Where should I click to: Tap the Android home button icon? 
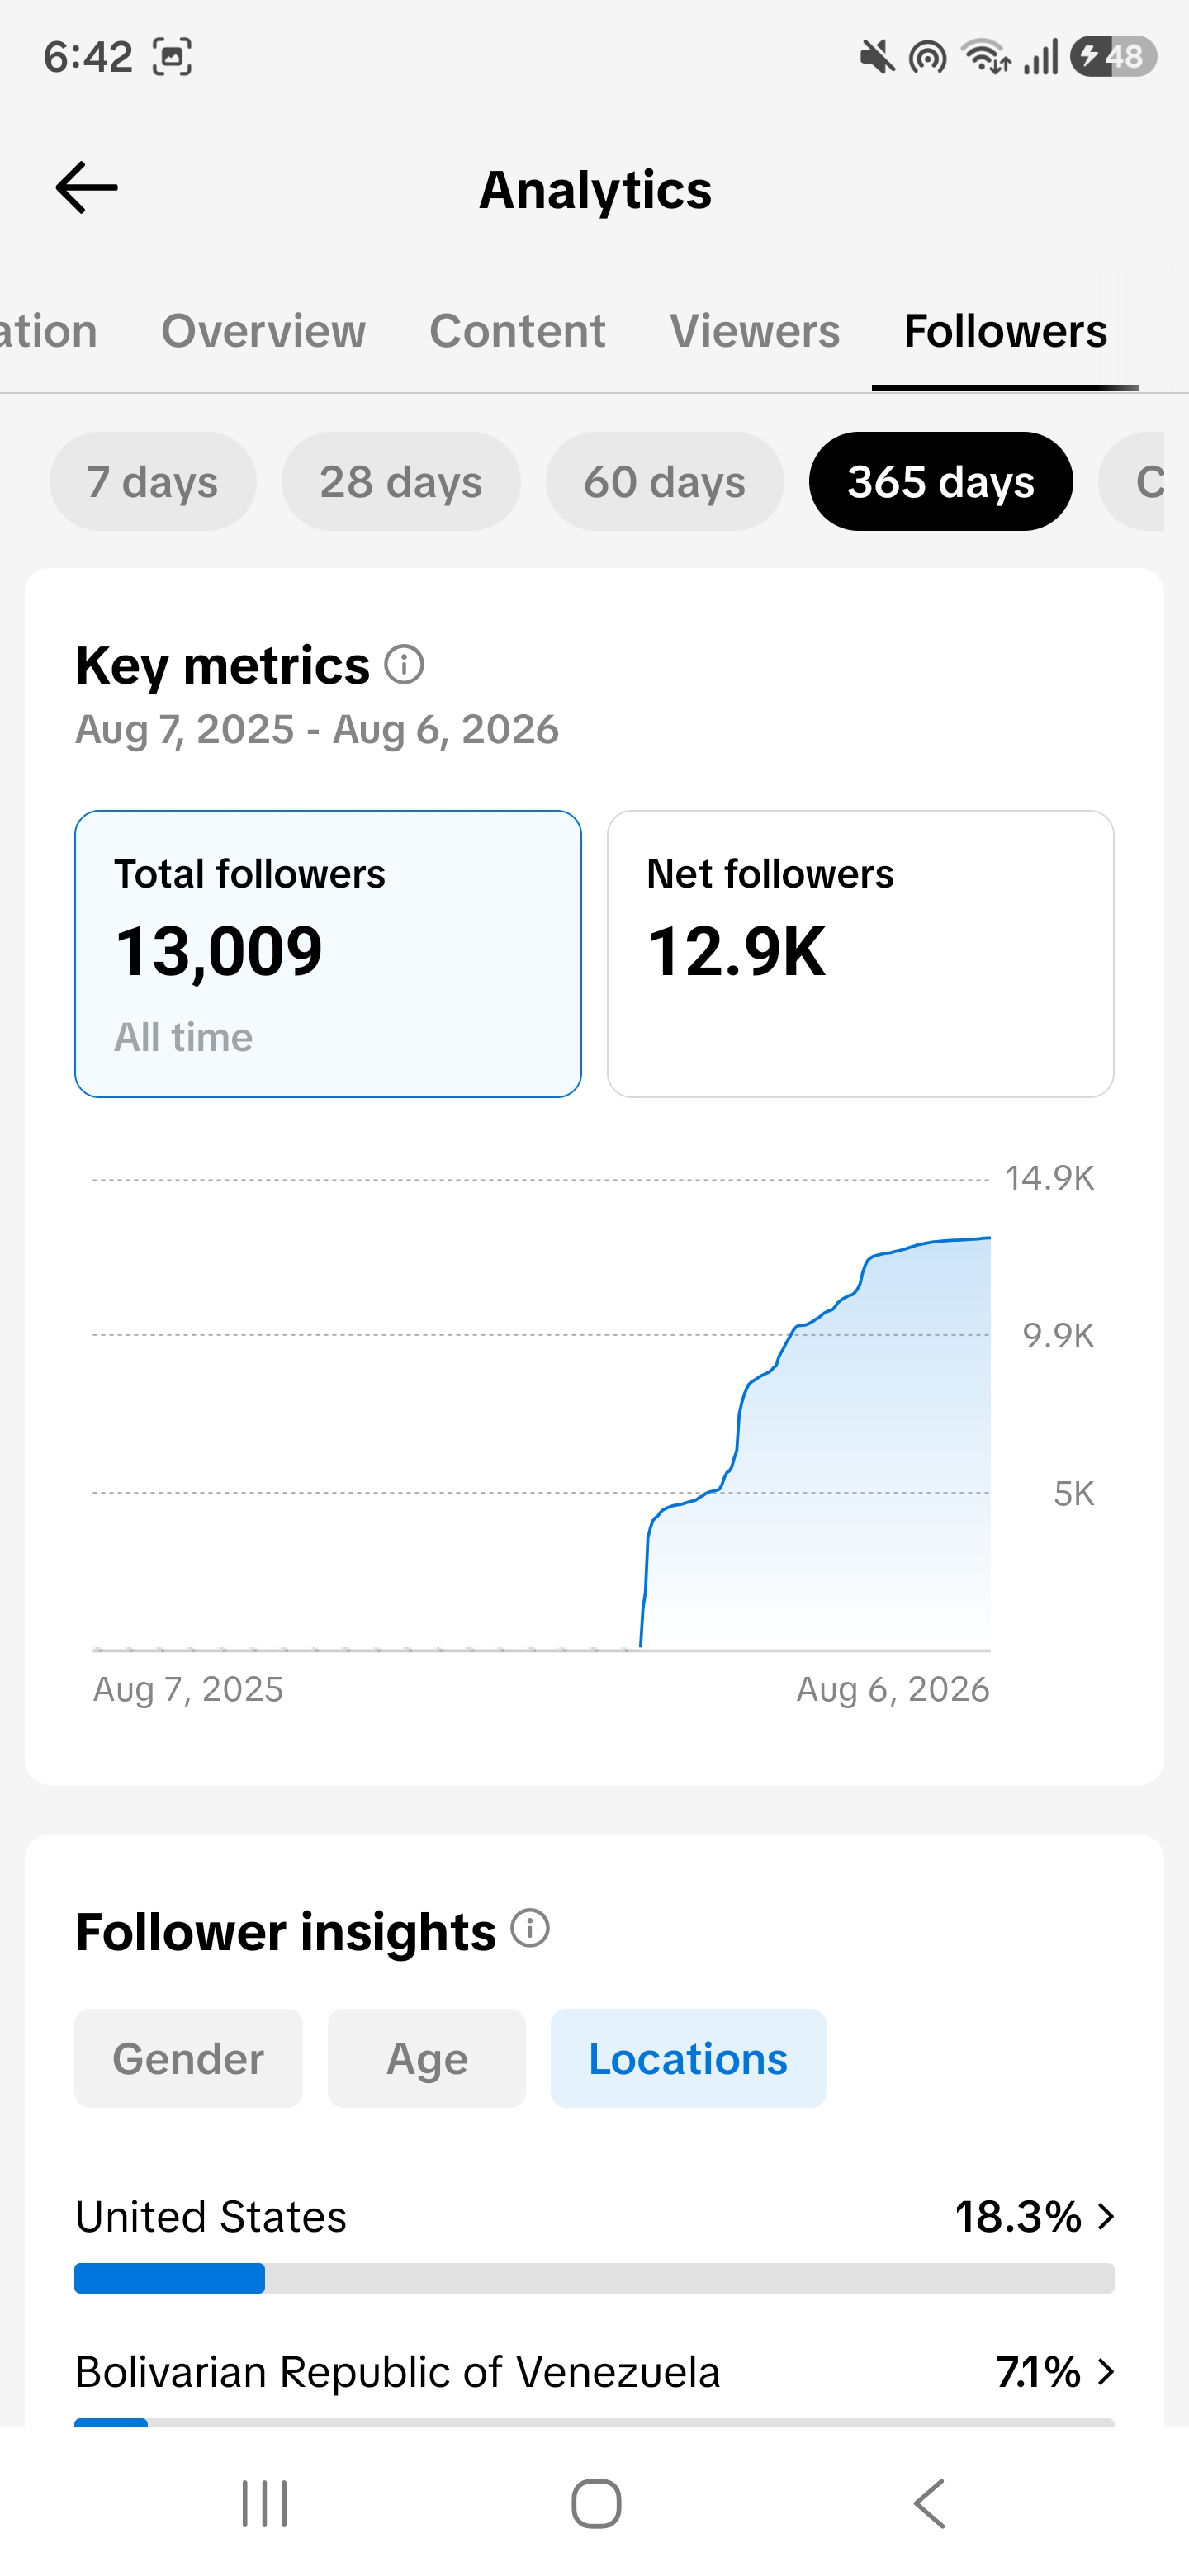coord(596,2504)
